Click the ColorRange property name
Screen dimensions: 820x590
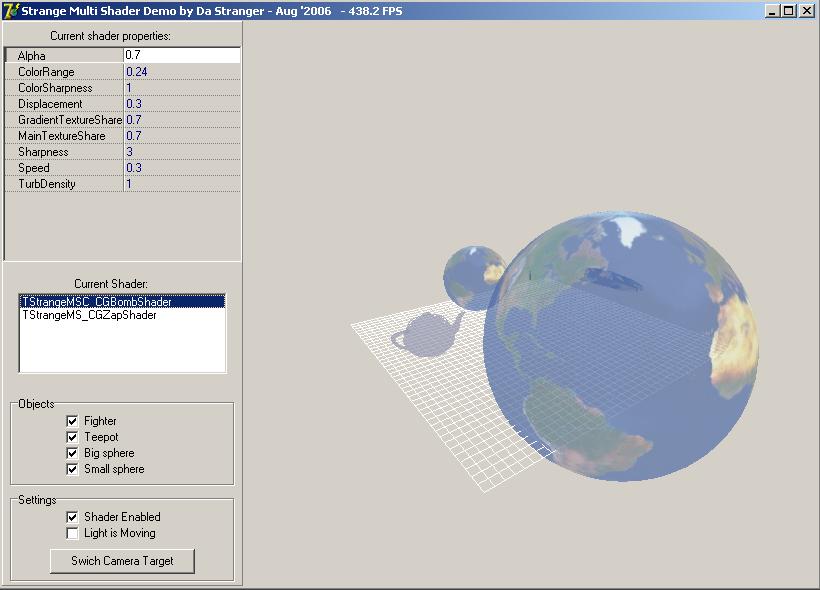tap(46, 72)
